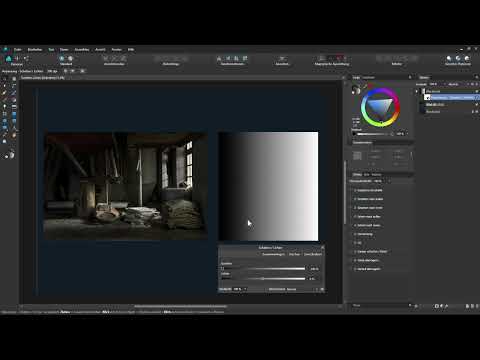Adjust the Lichter slider in the dialog
480x360 pixels.
[263, 279]
